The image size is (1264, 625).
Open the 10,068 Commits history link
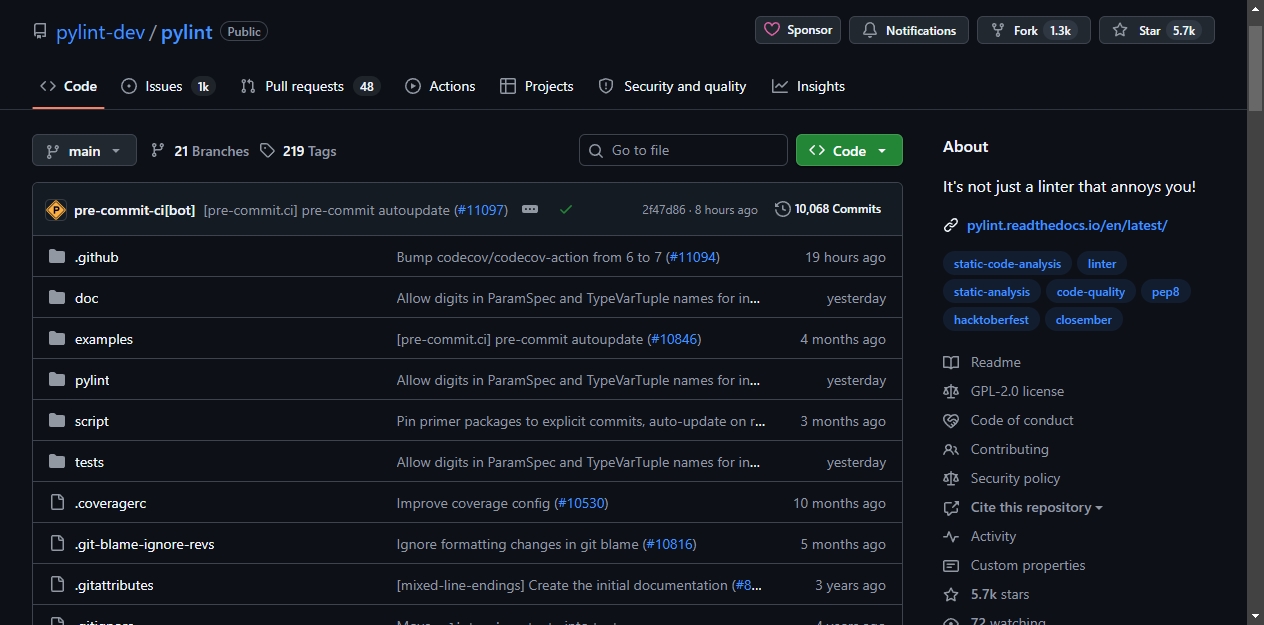pos(828,209)
